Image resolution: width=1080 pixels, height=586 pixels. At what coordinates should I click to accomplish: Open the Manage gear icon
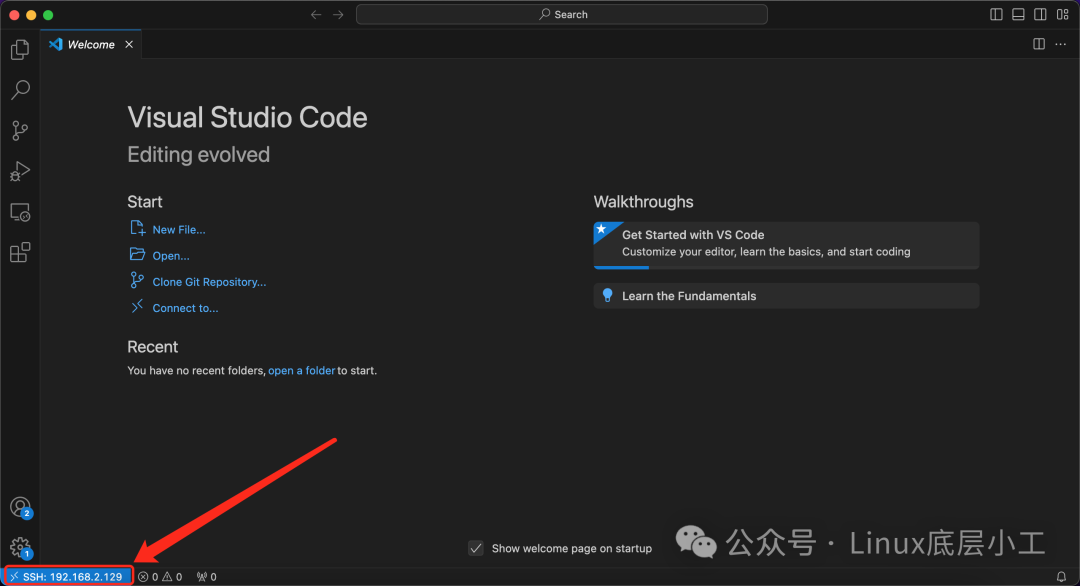pos(21,548)
